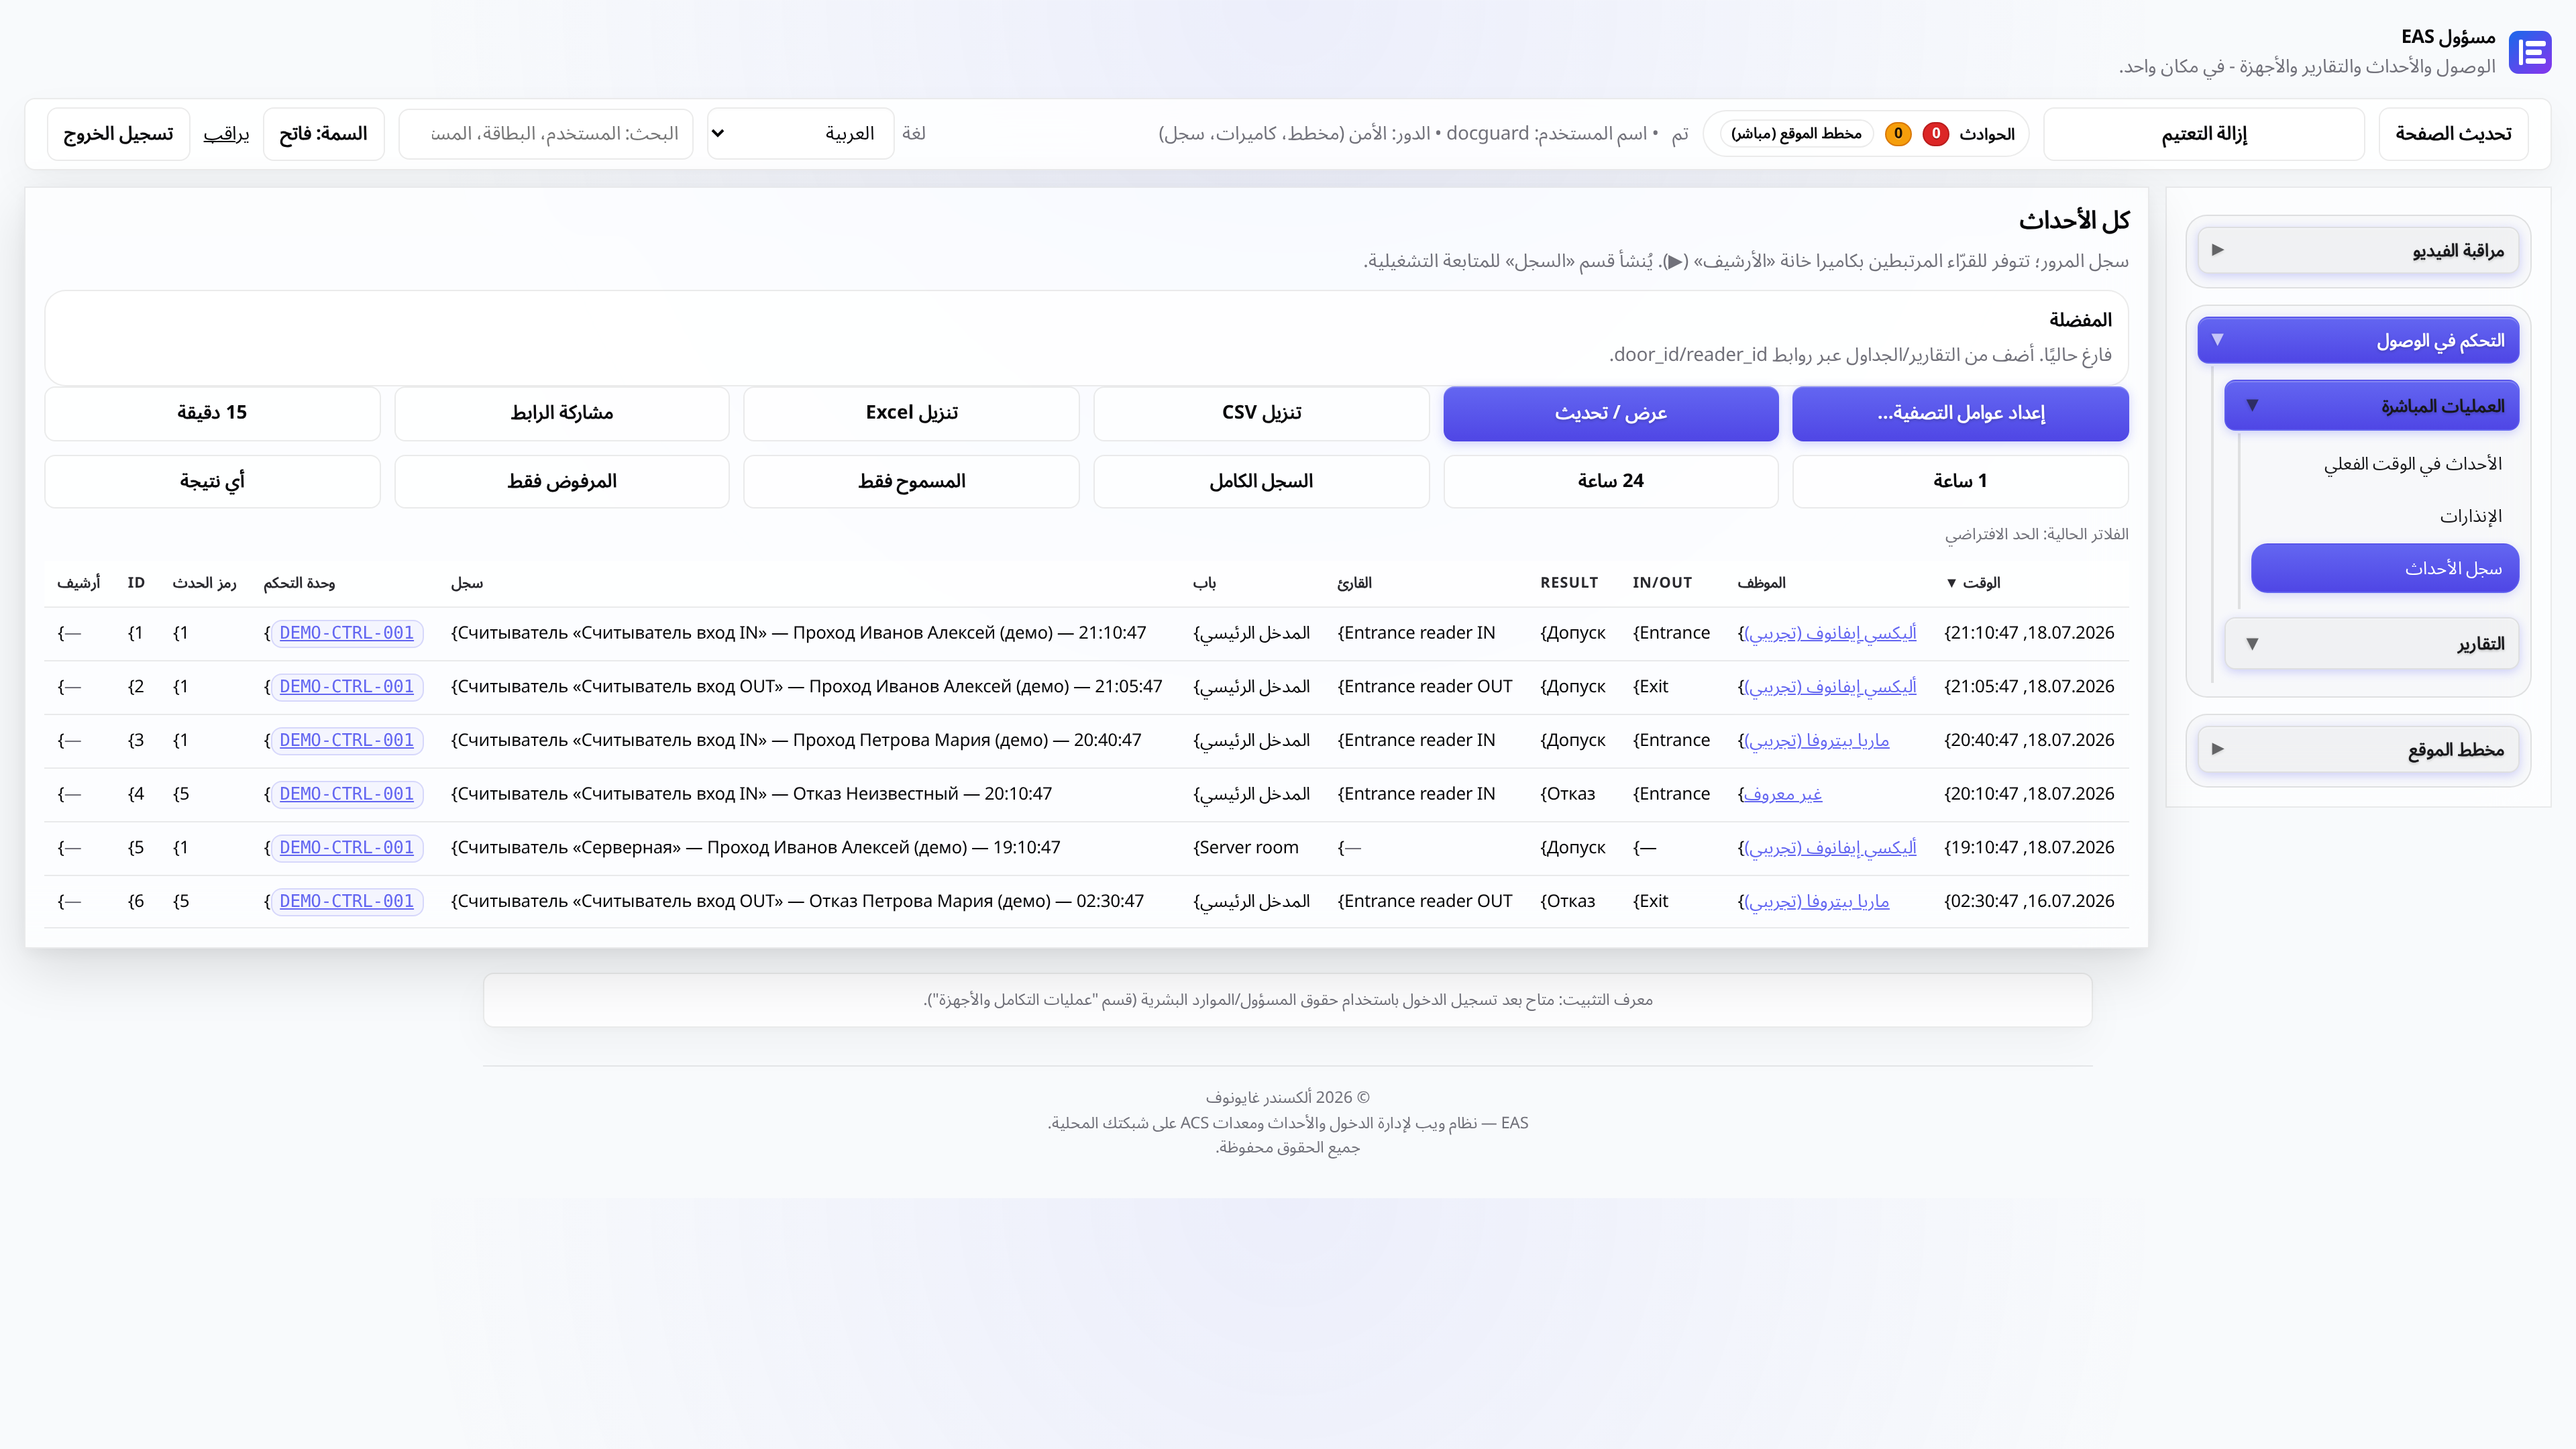
Task: Open DEMO-CTRL-001 link in event ID 3 row
Action: click(x=347, y=740)
